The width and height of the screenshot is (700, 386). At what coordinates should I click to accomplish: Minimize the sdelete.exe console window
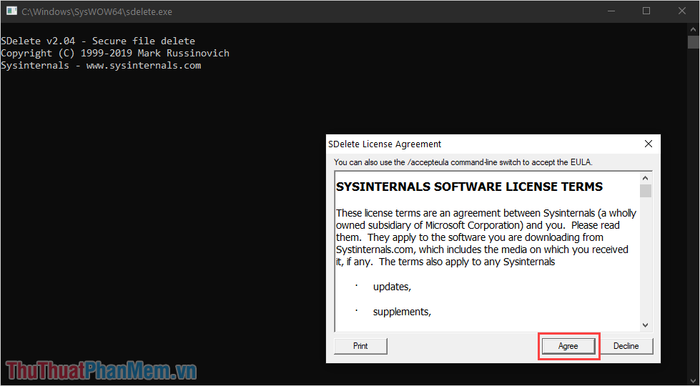pos(611,11)
